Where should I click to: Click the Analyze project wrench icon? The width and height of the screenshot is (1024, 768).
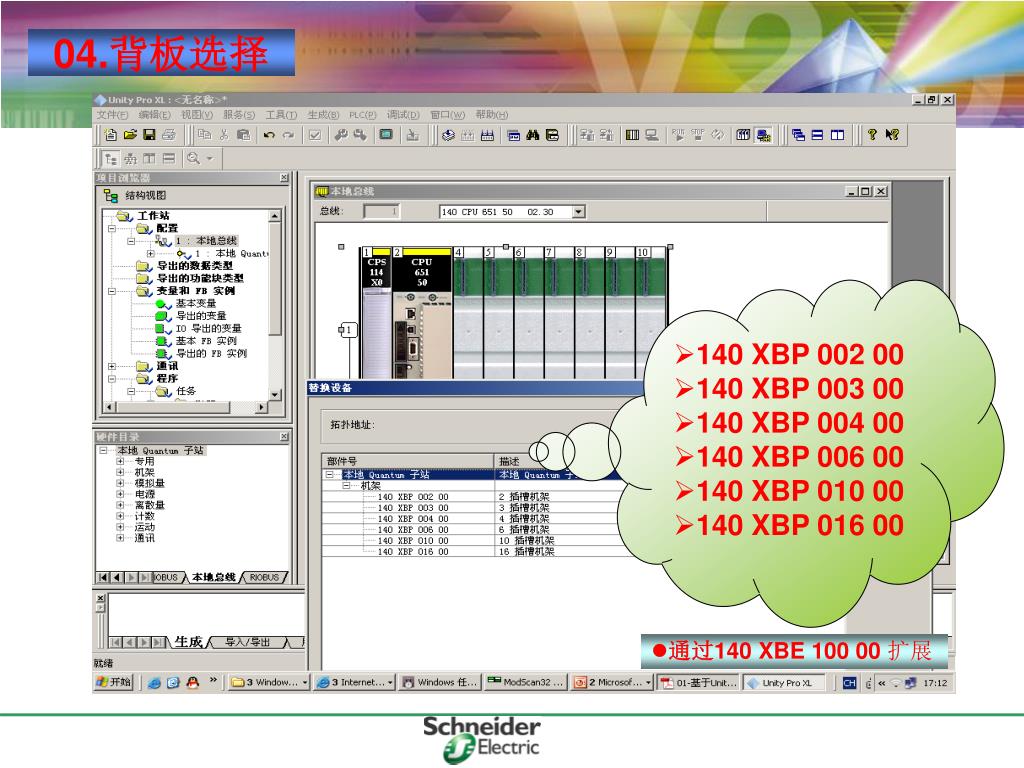(340, 135)
